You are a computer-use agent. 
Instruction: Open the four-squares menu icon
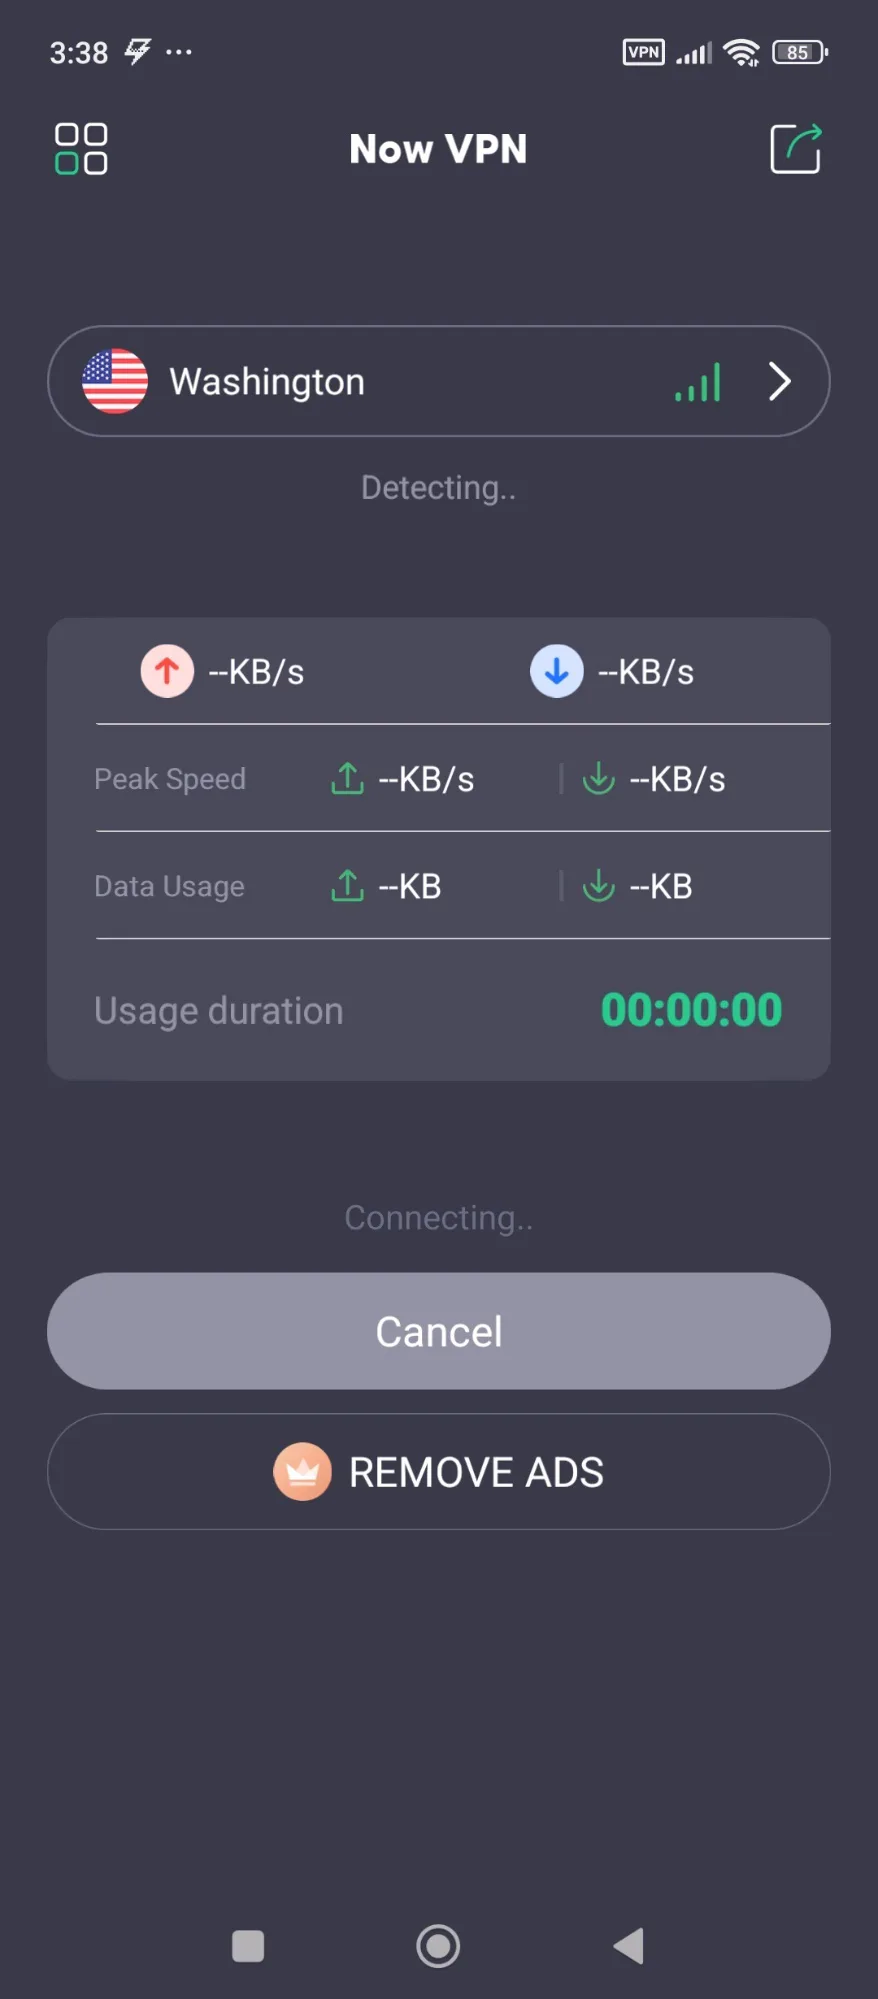click(81, 149)
